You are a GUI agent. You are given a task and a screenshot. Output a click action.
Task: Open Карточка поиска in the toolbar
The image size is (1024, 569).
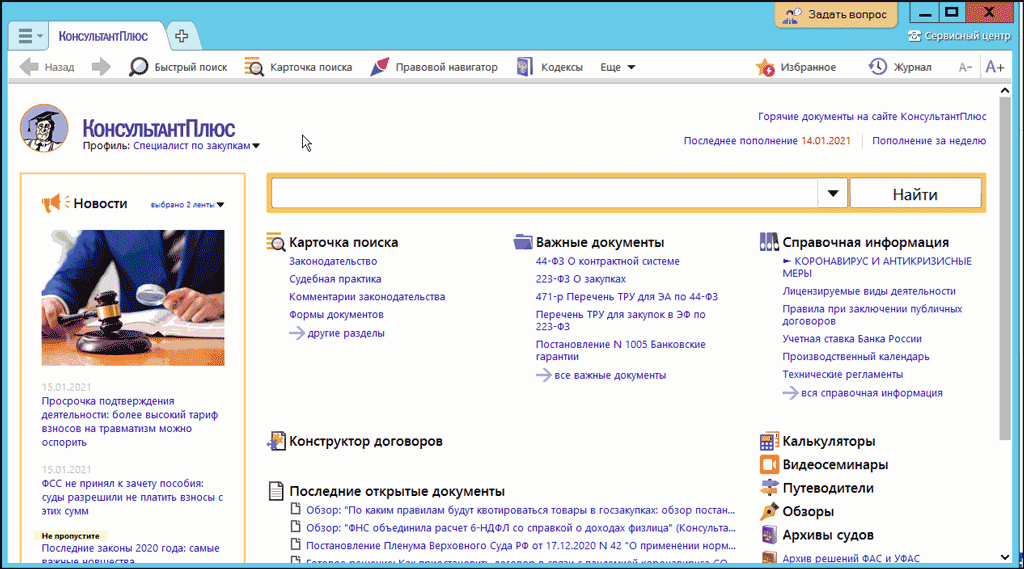click(x=298, y=67)
